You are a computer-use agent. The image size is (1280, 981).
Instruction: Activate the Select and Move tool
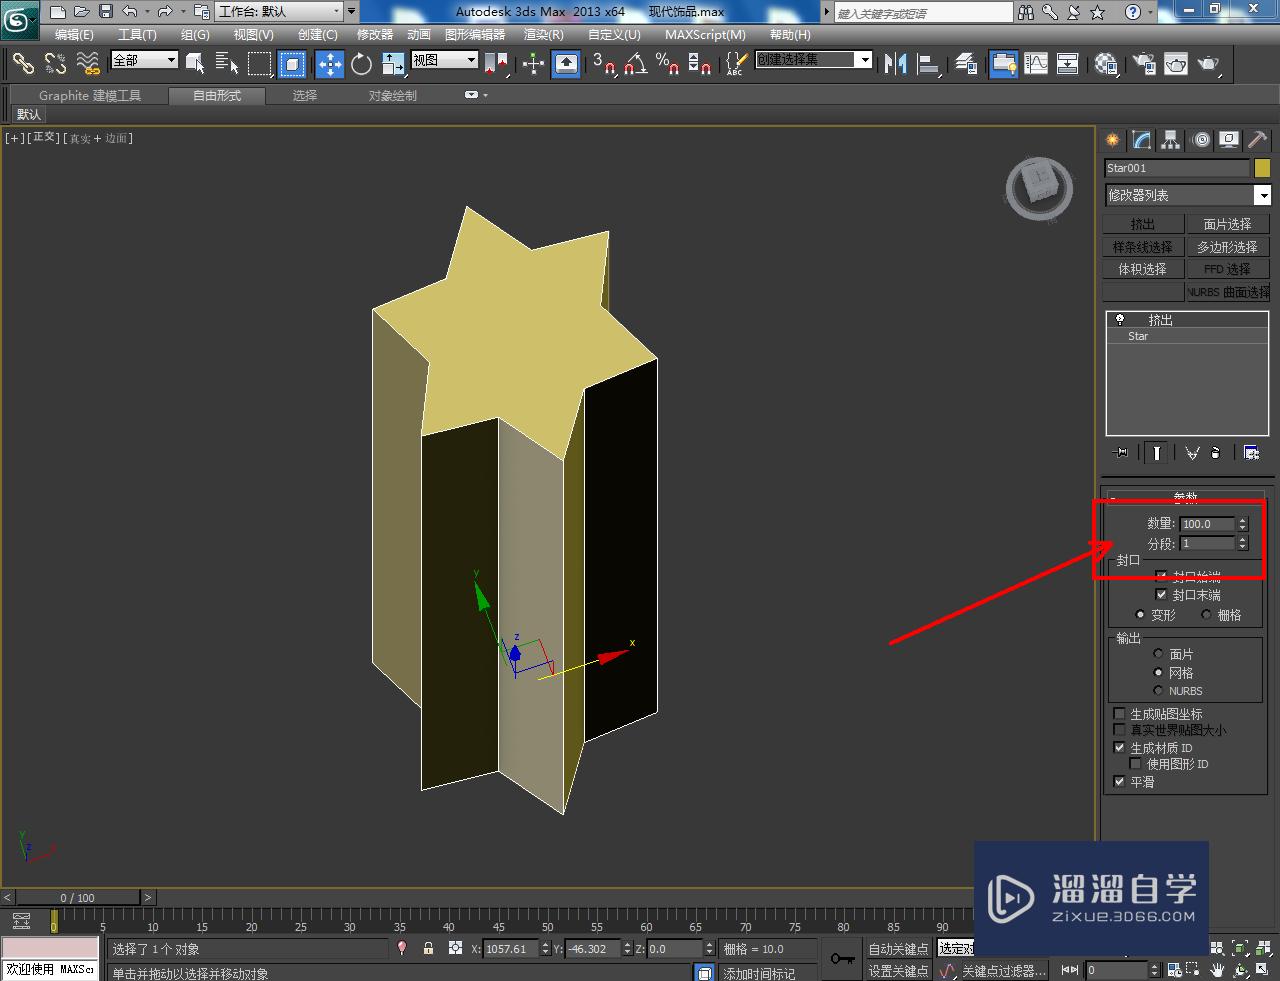click(x=330, y=63)
